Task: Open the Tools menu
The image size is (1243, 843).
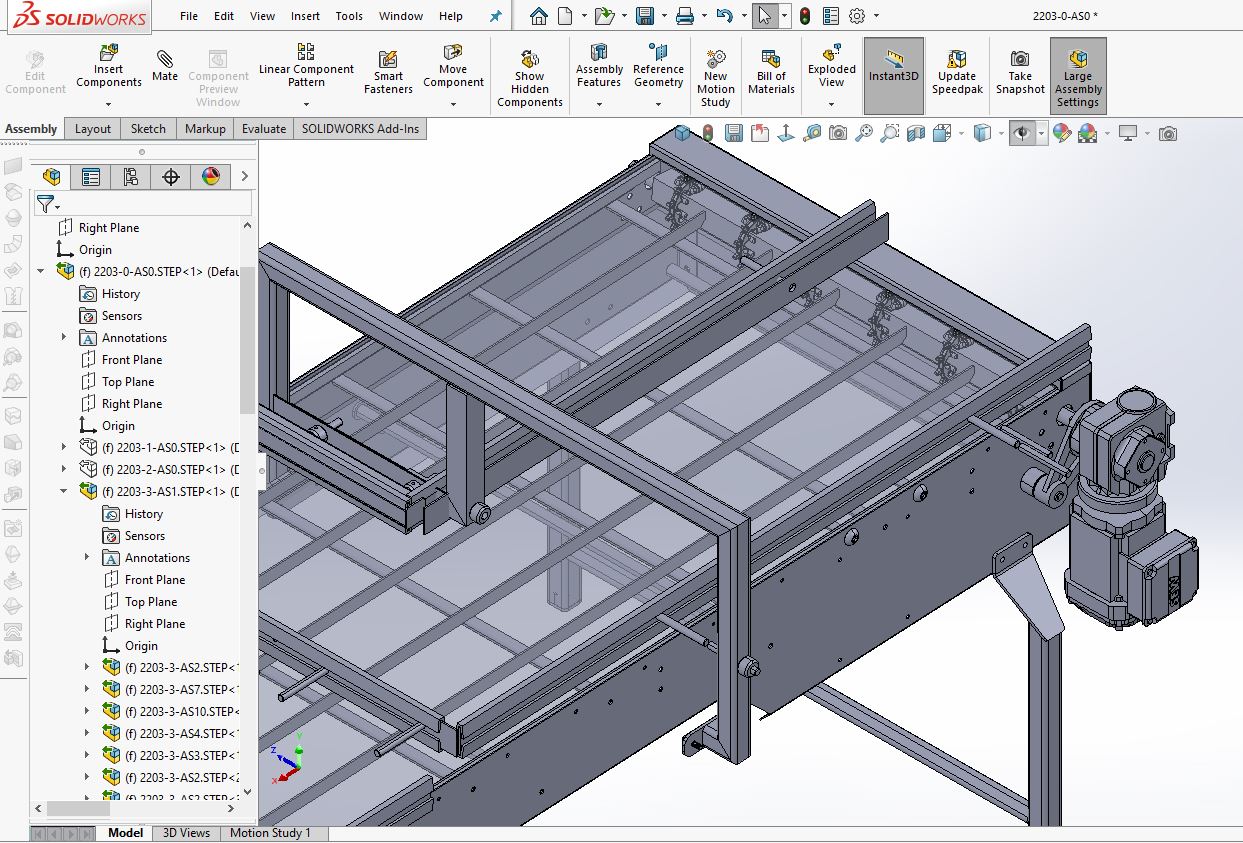Action: (349, 16)
